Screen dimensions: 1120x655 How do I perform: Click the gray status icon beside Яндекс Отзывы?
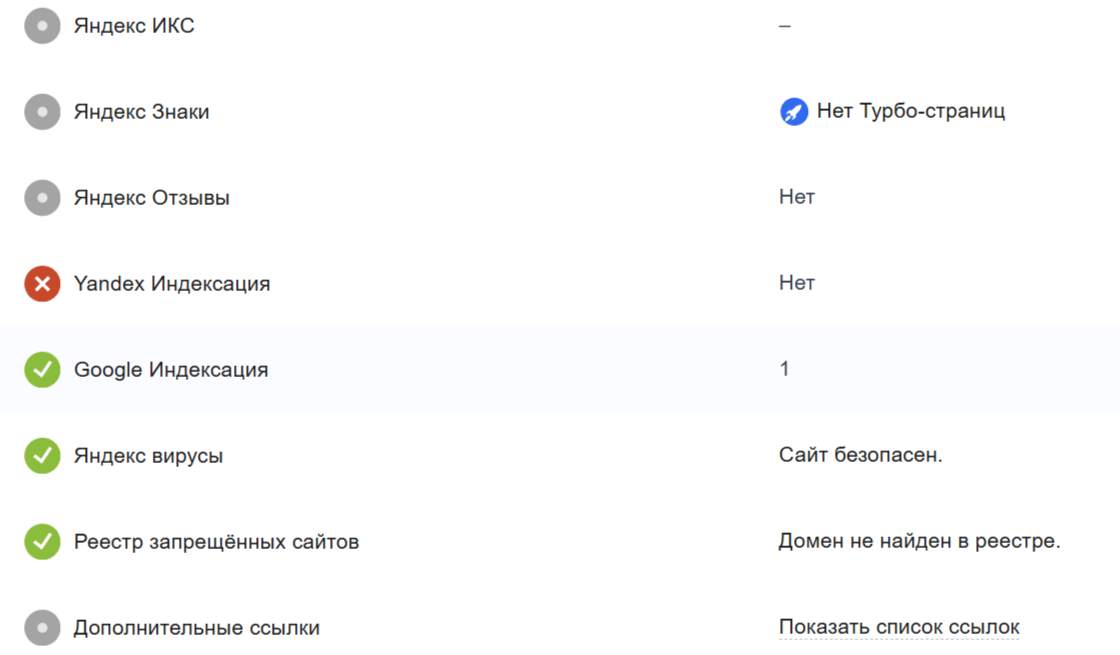point(42,198)
